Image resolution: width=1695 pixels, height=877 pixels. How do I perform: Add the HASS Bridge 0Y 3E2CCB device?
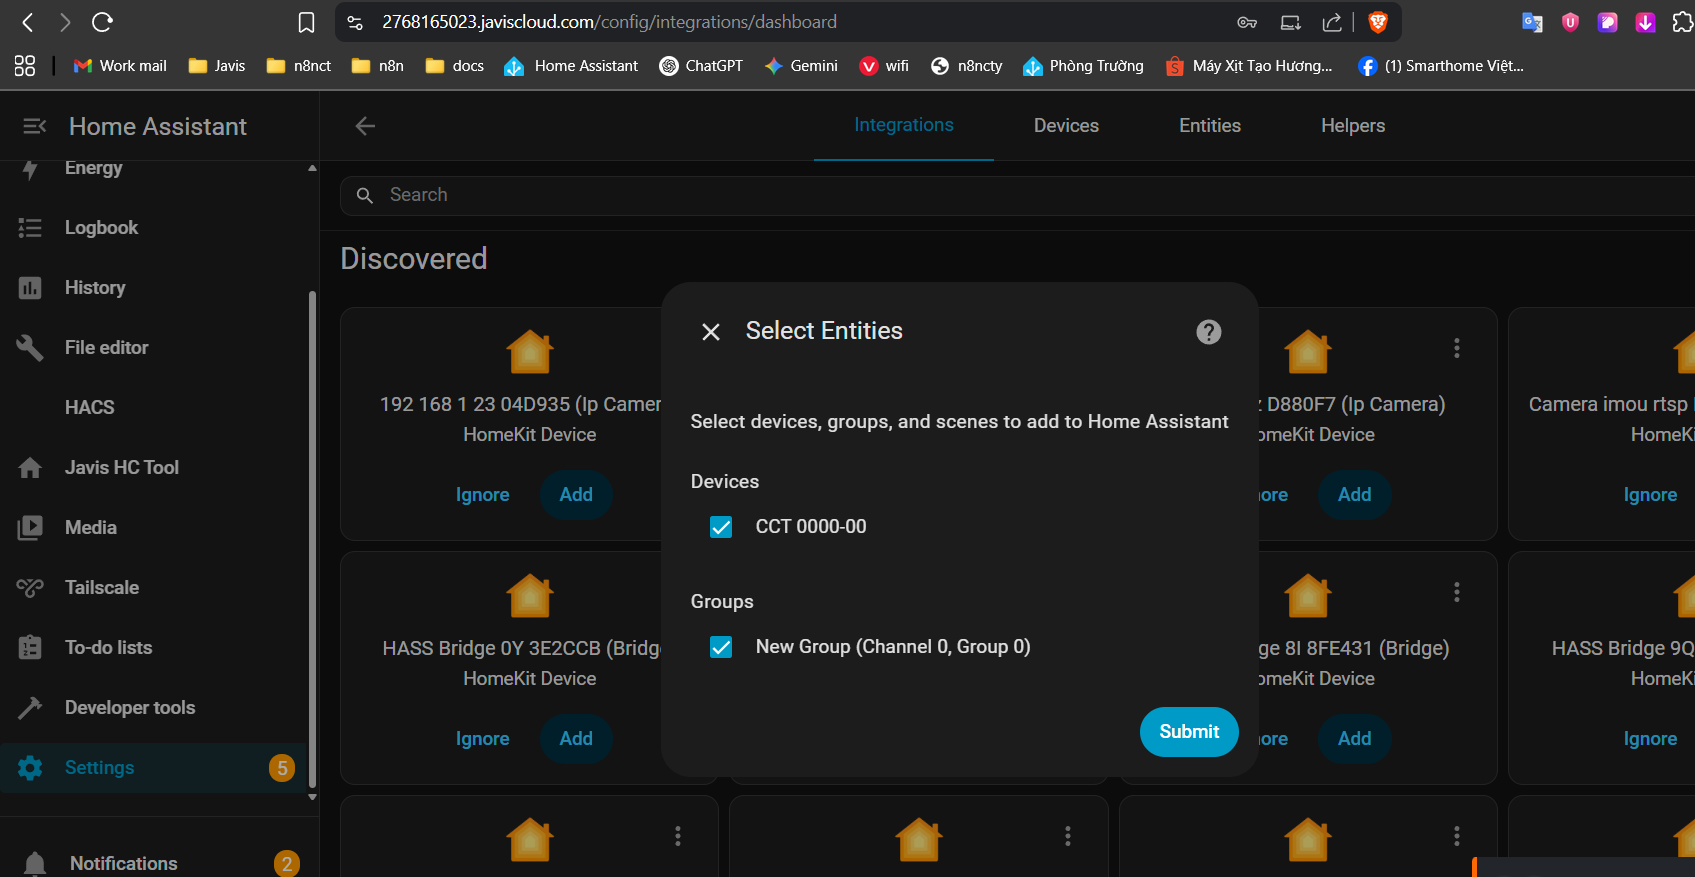(x=575, y=739)
